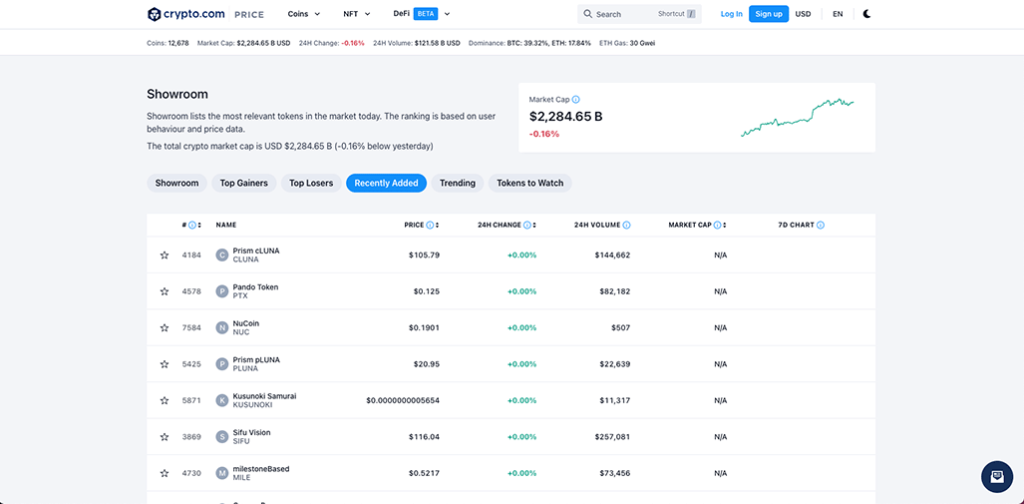The width and height of the screenshot is (1024, 504).
Task: Click the Prism cLUNA coin icon
Action: tap(222, 255)
